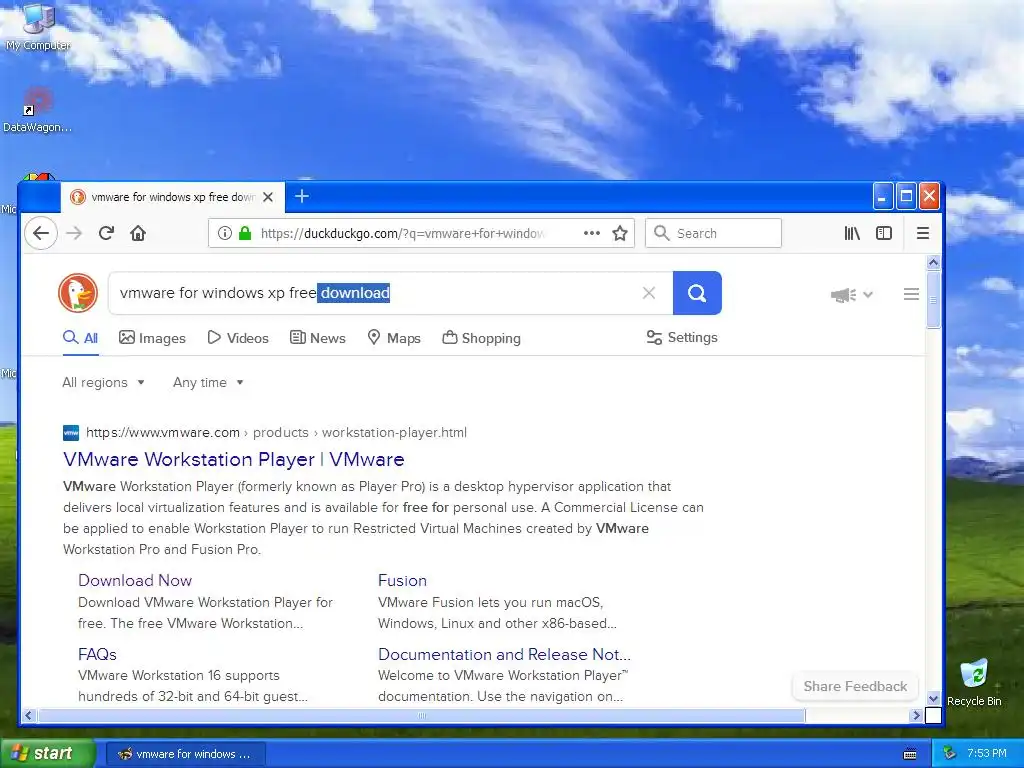The width and height of the screenshot is (1024, 768).
Task: Minimize the Firefox window
Action: pos(883,196)
